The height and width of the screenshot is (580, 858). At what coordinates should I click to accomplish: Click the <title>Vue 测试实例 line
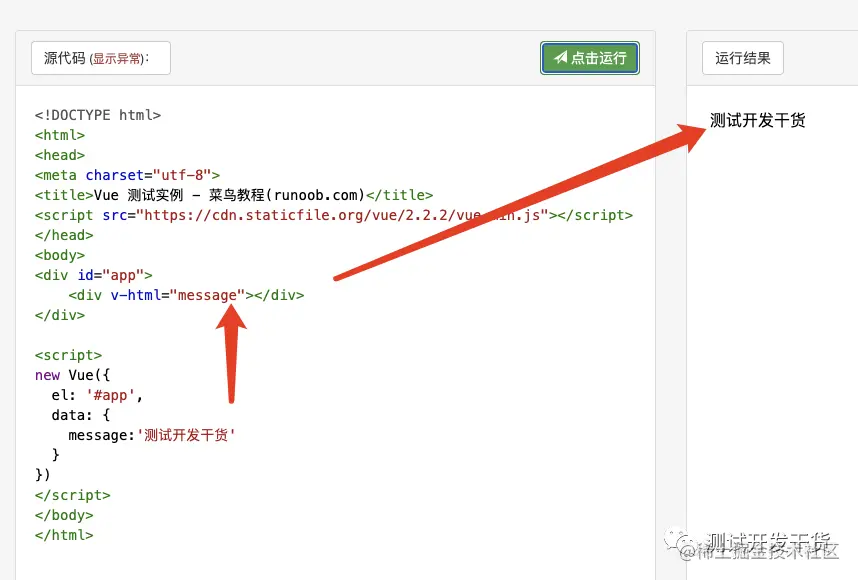(234, 195)
